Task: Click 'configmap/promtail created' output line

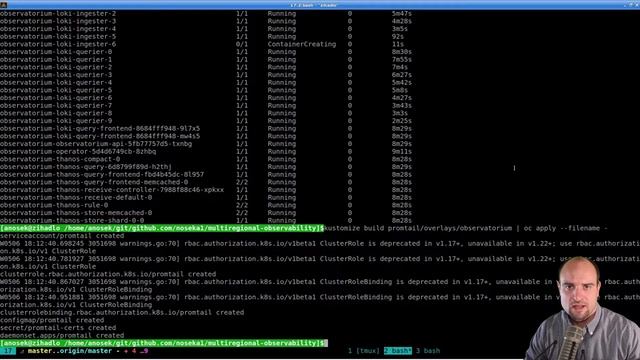Action: pyautogui.click(x=52, y=320)
